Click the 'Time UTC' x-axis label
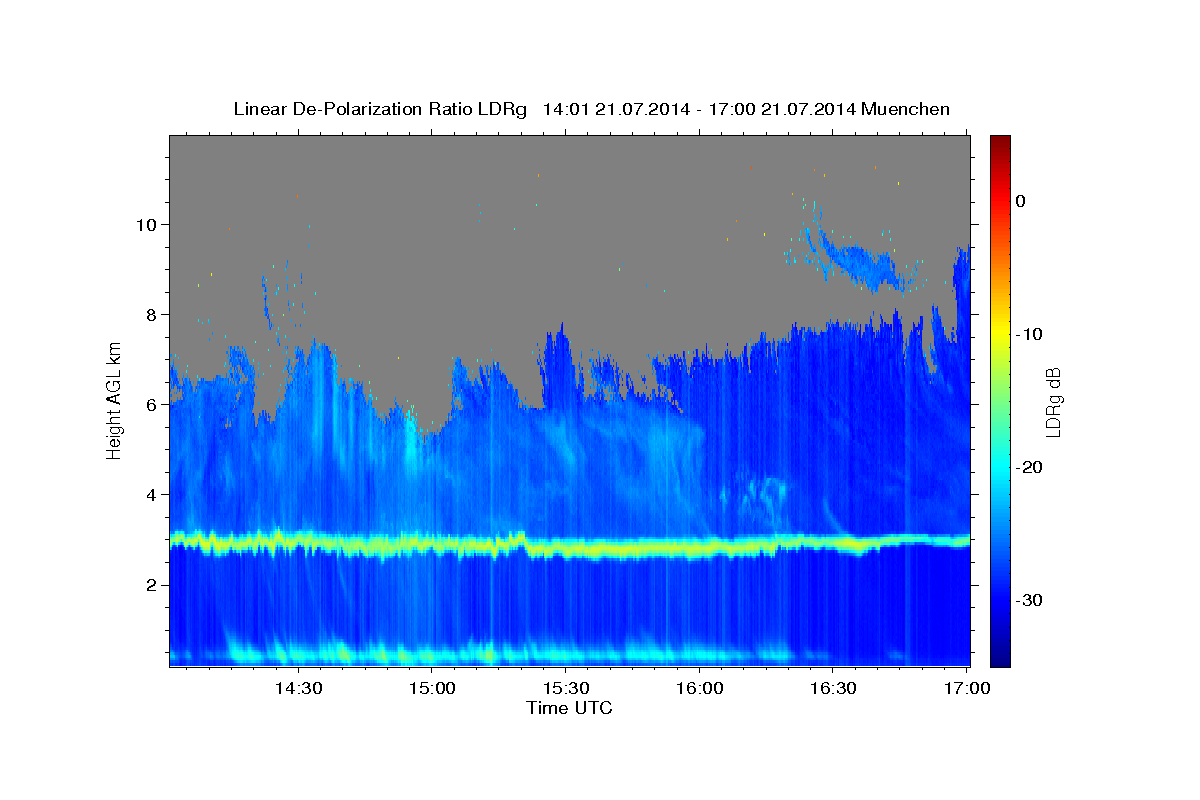Screen dimensions: 1200x800 [x=569, y=708]
